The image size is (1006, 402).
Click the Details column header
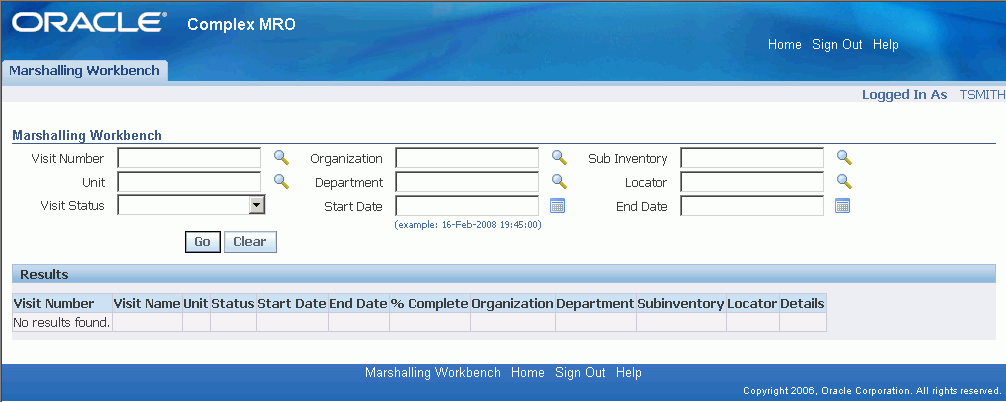point(802,303)
